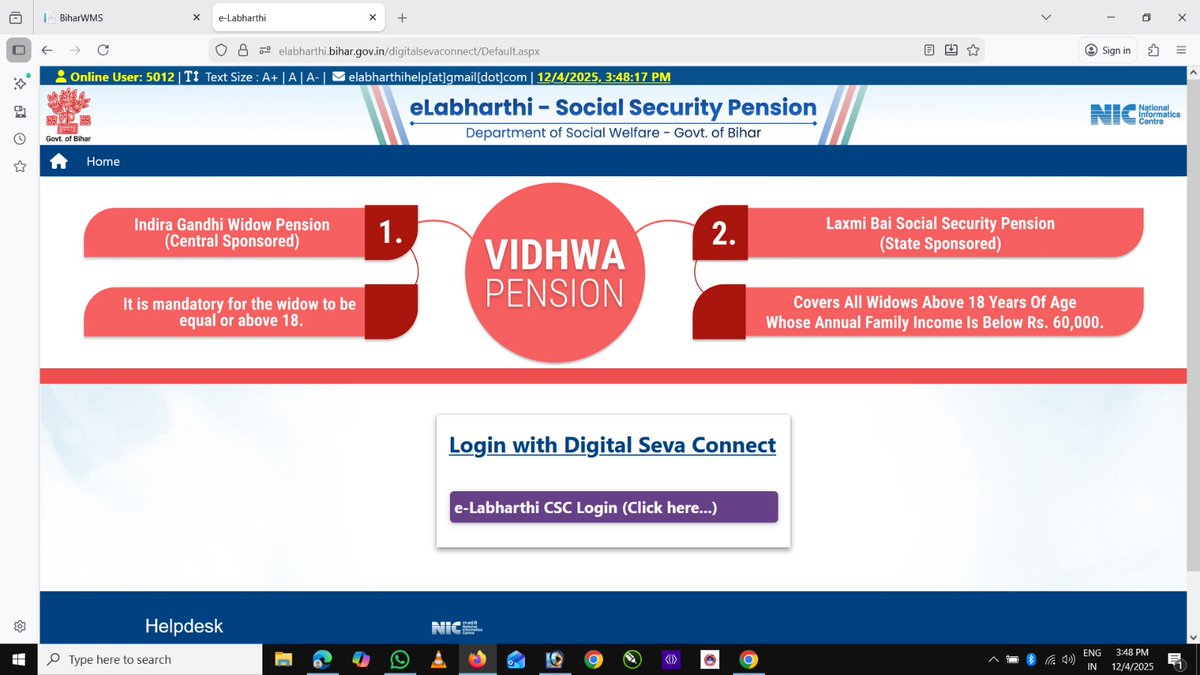Open Firefox hamburger application menu
The height and width of the screenshot is (675, 1200).
click(x=1182, y=50)
